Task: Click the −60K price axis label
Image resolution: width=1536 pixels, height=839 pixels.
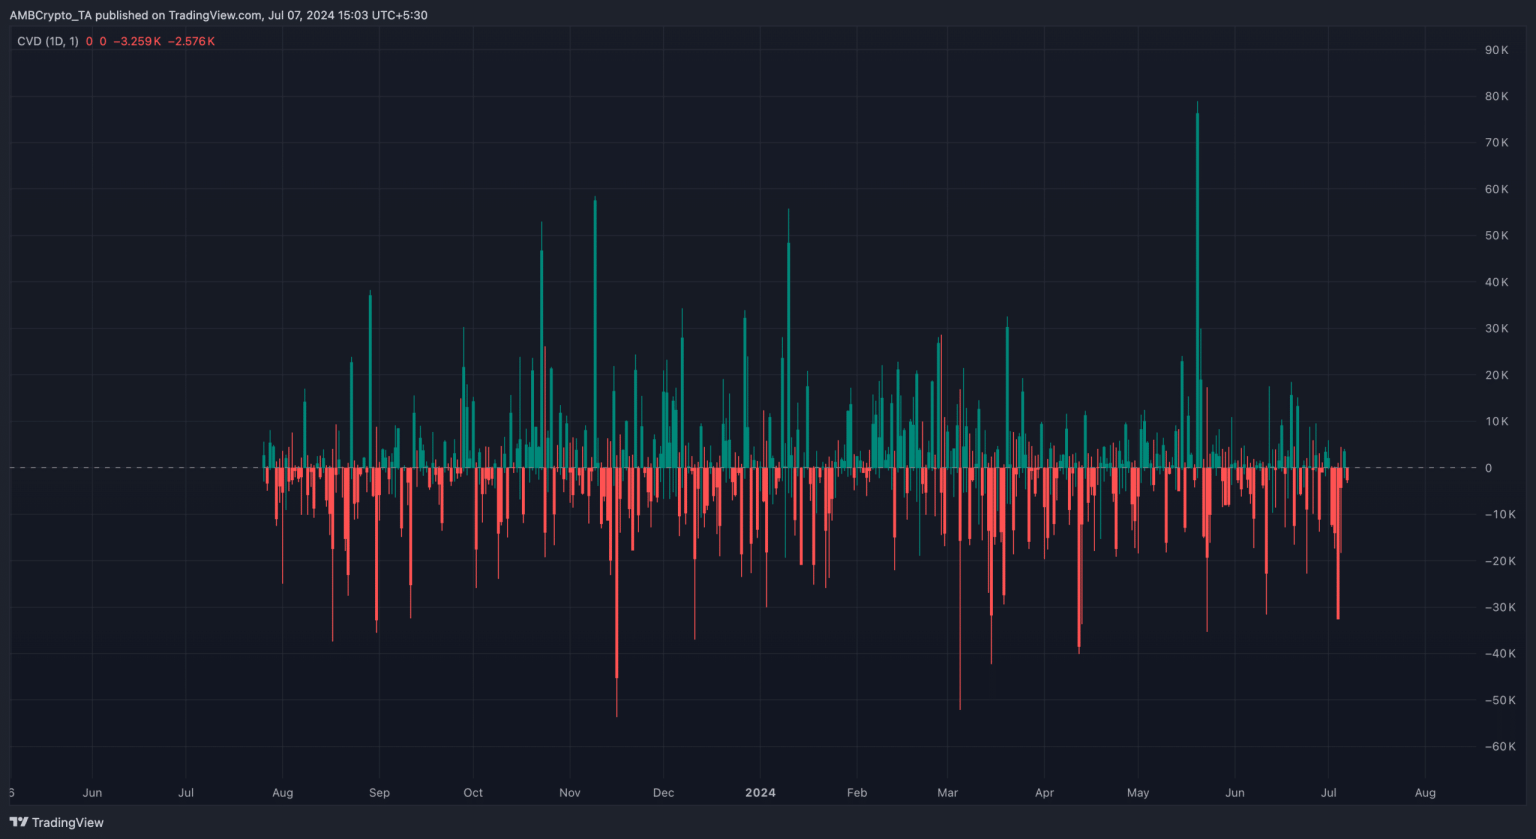Action: tap(1499, 746)
